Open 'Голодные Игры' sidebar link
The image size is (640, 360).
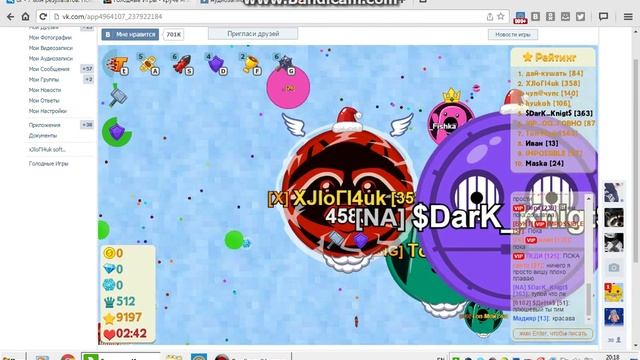click(49, 164)
